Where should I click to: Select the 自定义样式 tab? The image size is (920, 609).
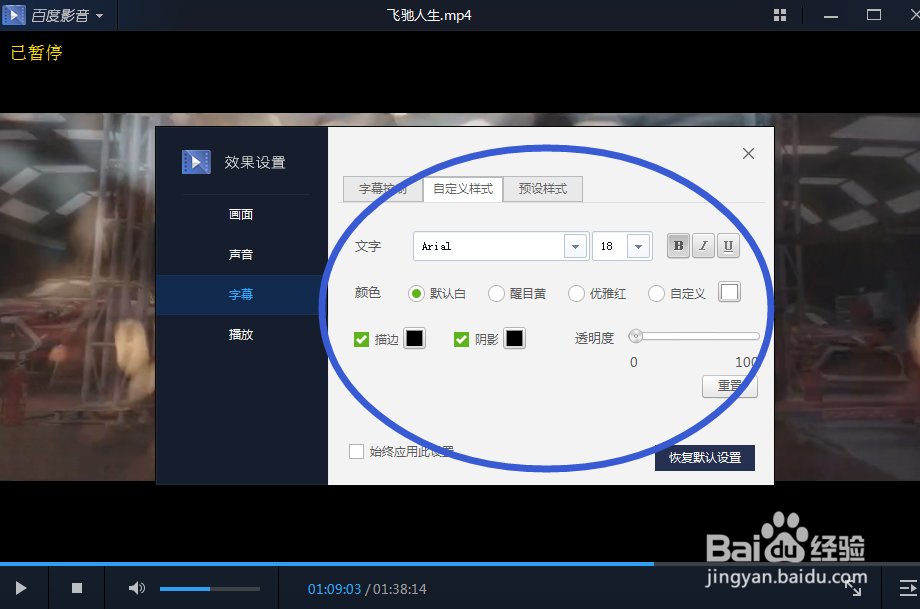[x=463, y=189]
